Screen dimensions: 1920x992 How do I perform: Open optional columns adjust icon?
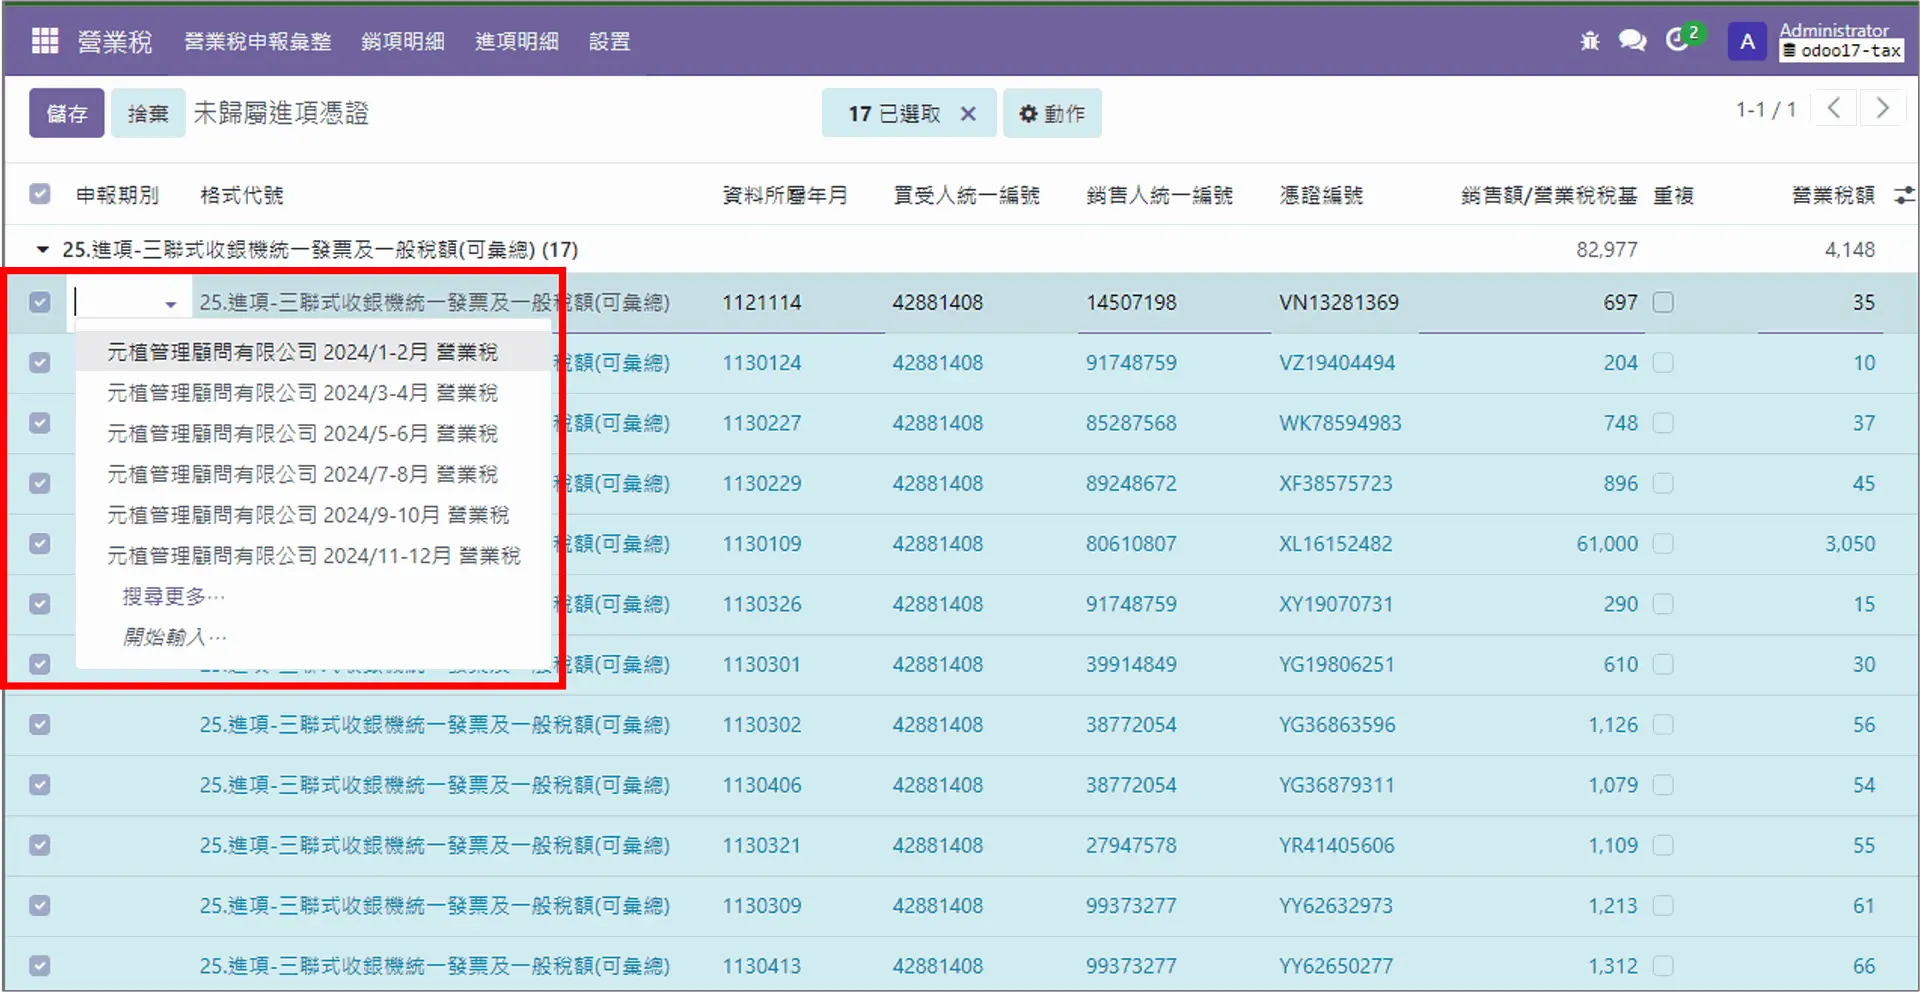click(1904, 195)
